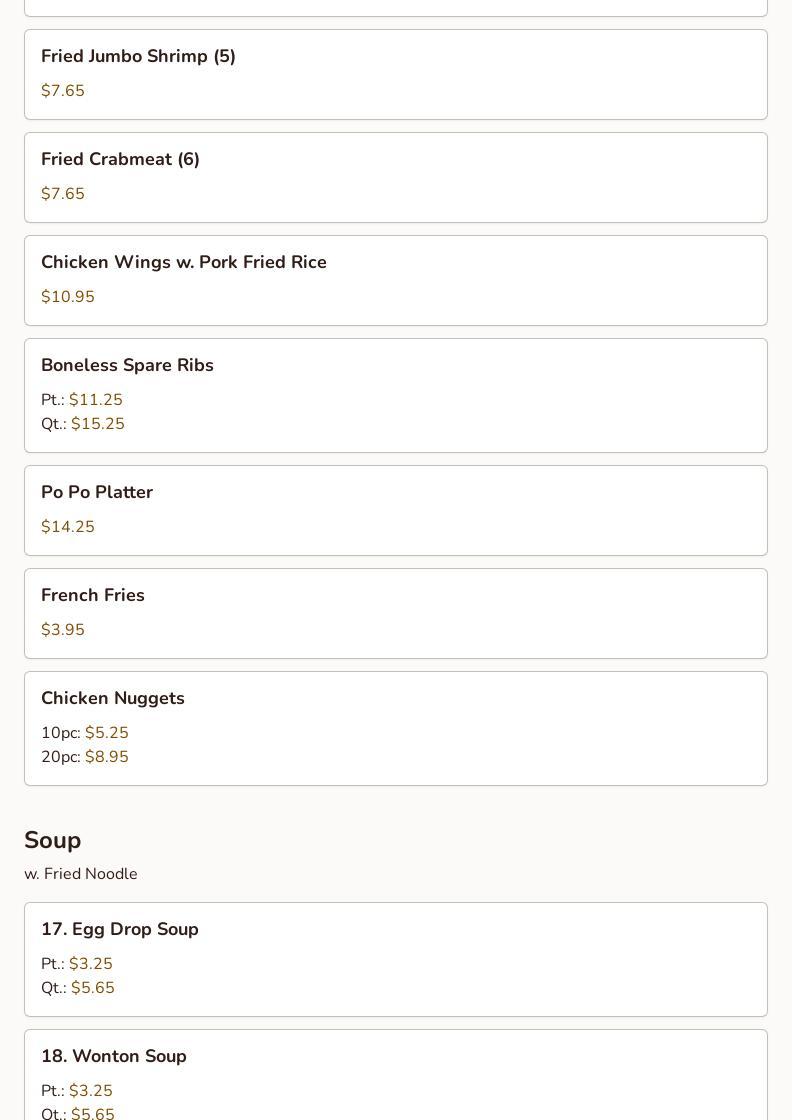The width and height of the screenshot is (792, 1120).
Task: Click the Chicken Wings w. Pork Fried Rice title
Action: pyautogui.click(x=184, y=263)
